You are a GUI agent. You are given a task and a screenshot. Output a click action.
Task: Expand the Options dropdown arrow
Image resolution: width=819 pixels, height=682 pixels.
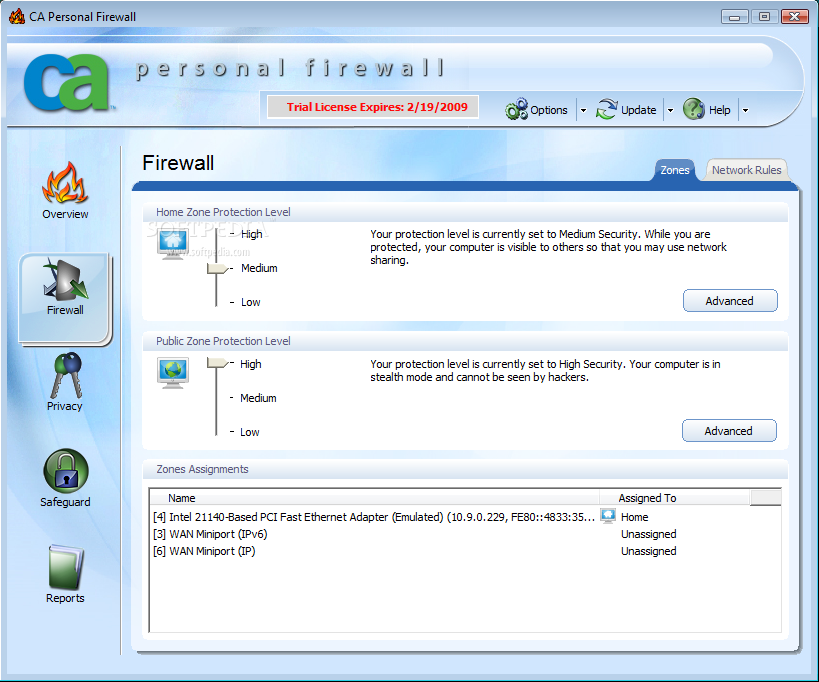(x=583, y=110)
